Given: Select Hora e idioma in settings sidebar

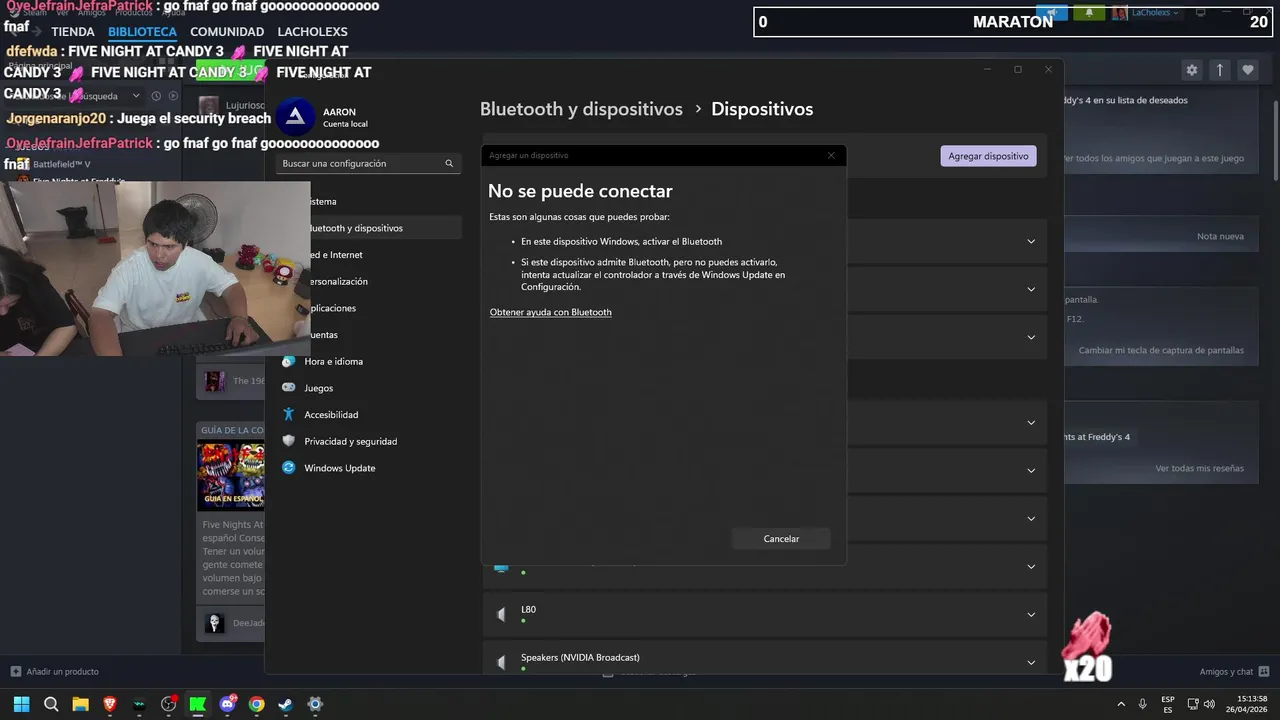Looking at the screenshot, I should point(370,361).
